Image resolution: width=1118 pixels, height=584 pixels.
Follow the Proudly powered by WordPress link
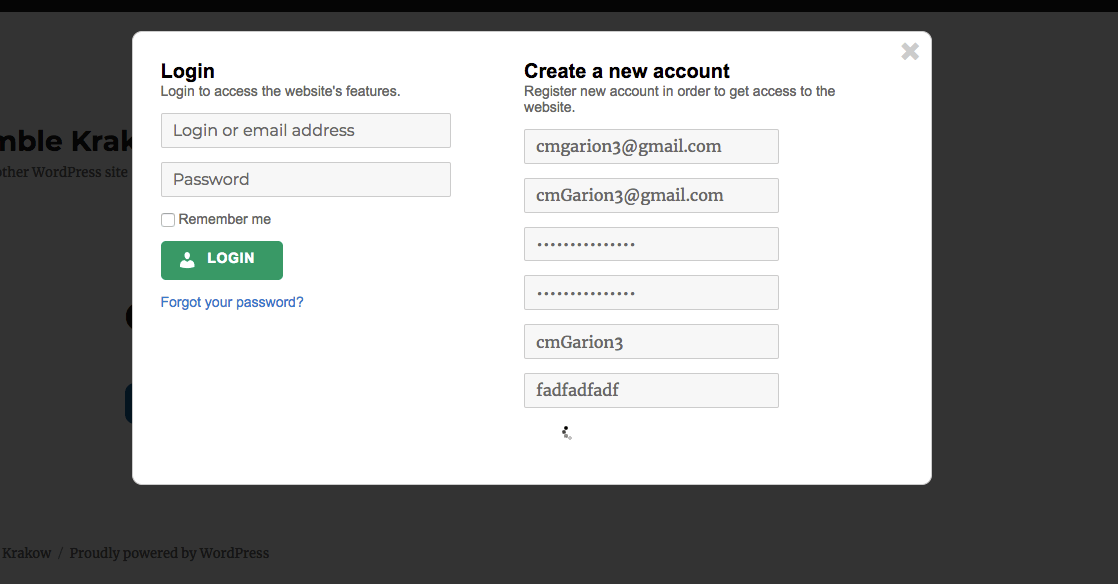tap(169, 553)
